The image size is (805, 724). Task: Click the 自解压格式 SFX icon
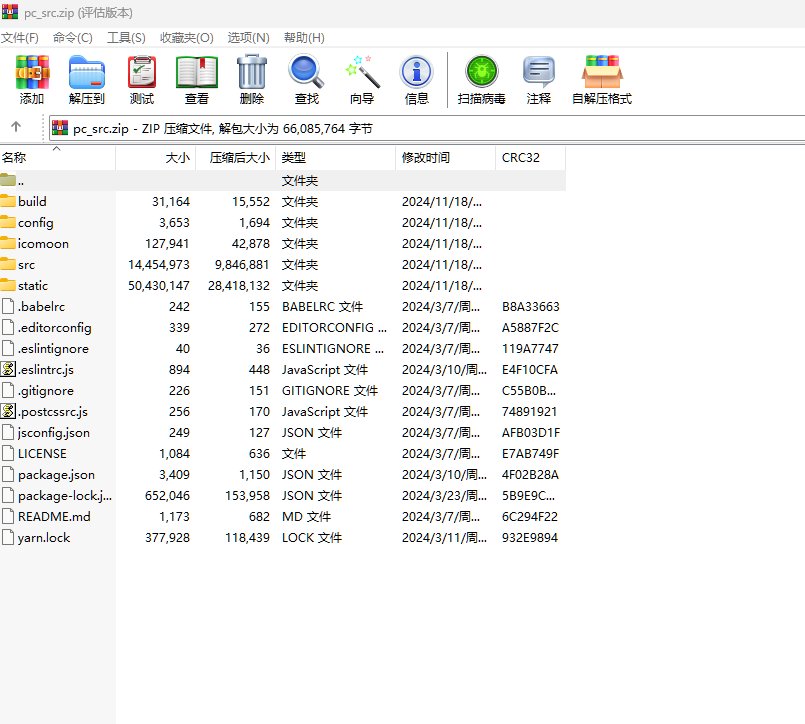602,80
